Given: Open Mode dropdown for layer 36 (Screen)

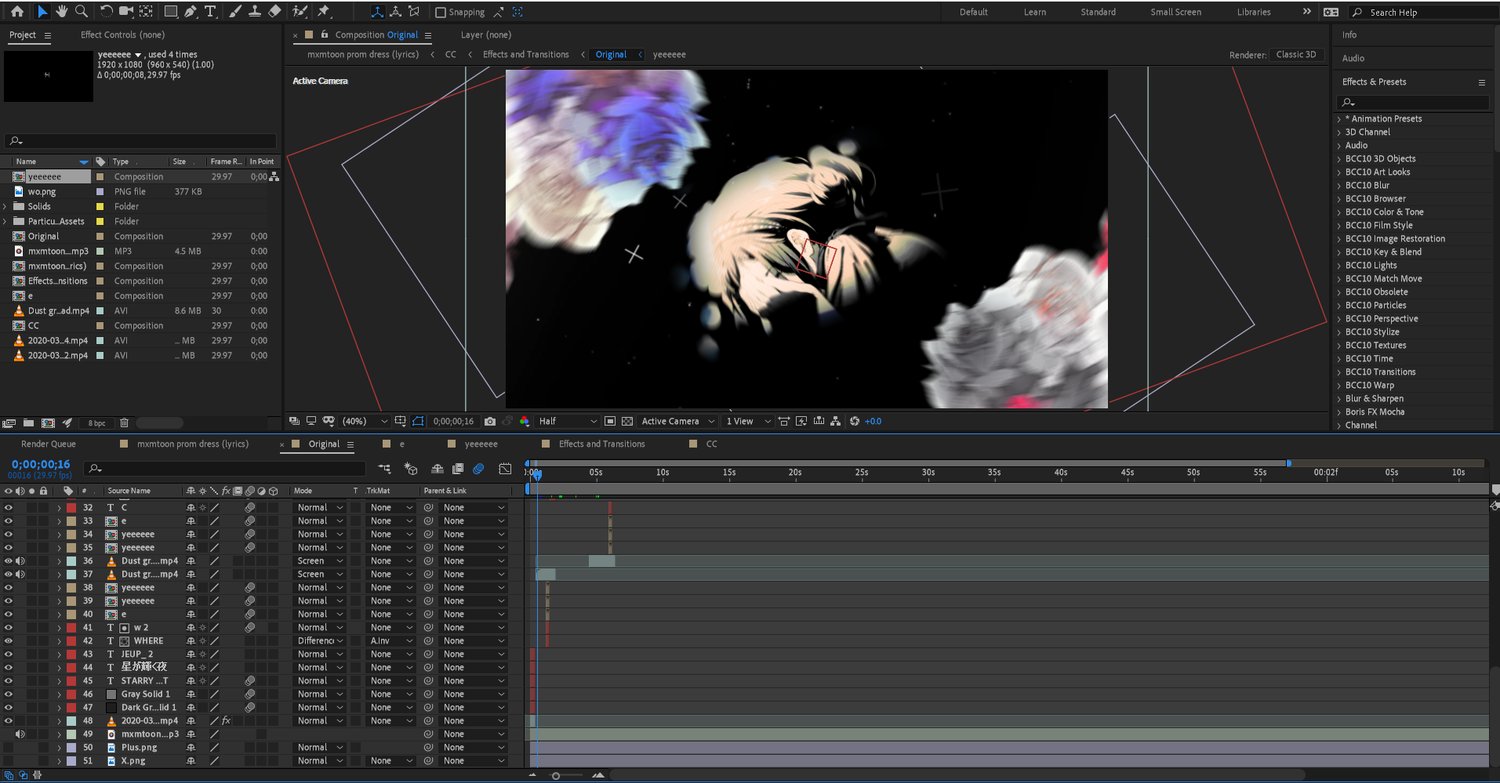Looking at the screenshot, I should click(x=320, y=561).
